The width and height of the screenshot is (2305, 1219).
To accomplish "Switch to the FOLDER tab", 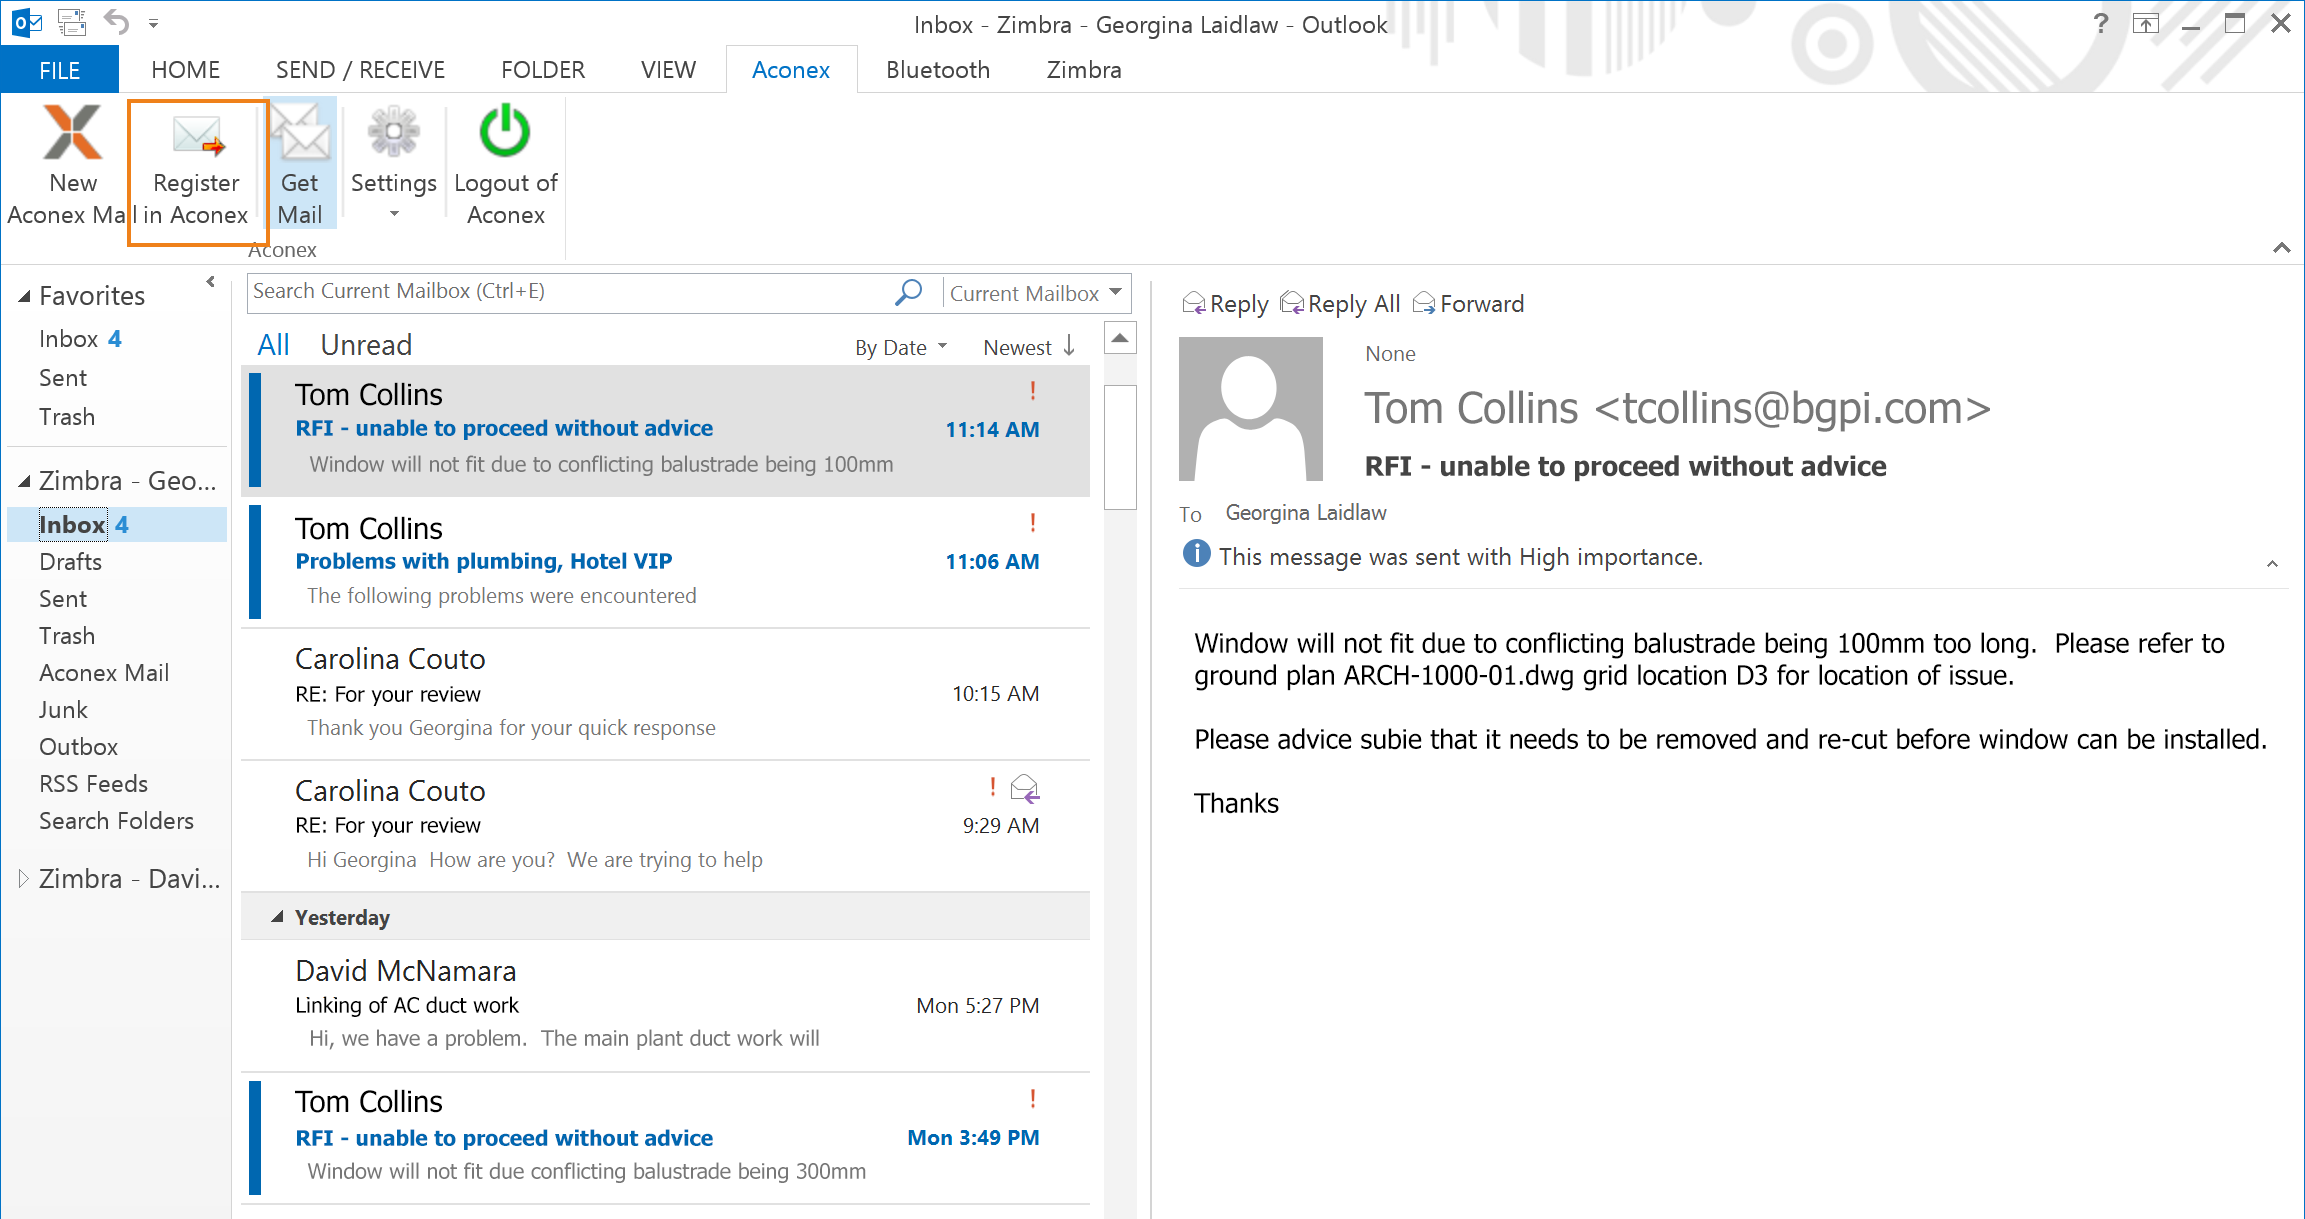I will pyautogui.click(x=543, y=70).
